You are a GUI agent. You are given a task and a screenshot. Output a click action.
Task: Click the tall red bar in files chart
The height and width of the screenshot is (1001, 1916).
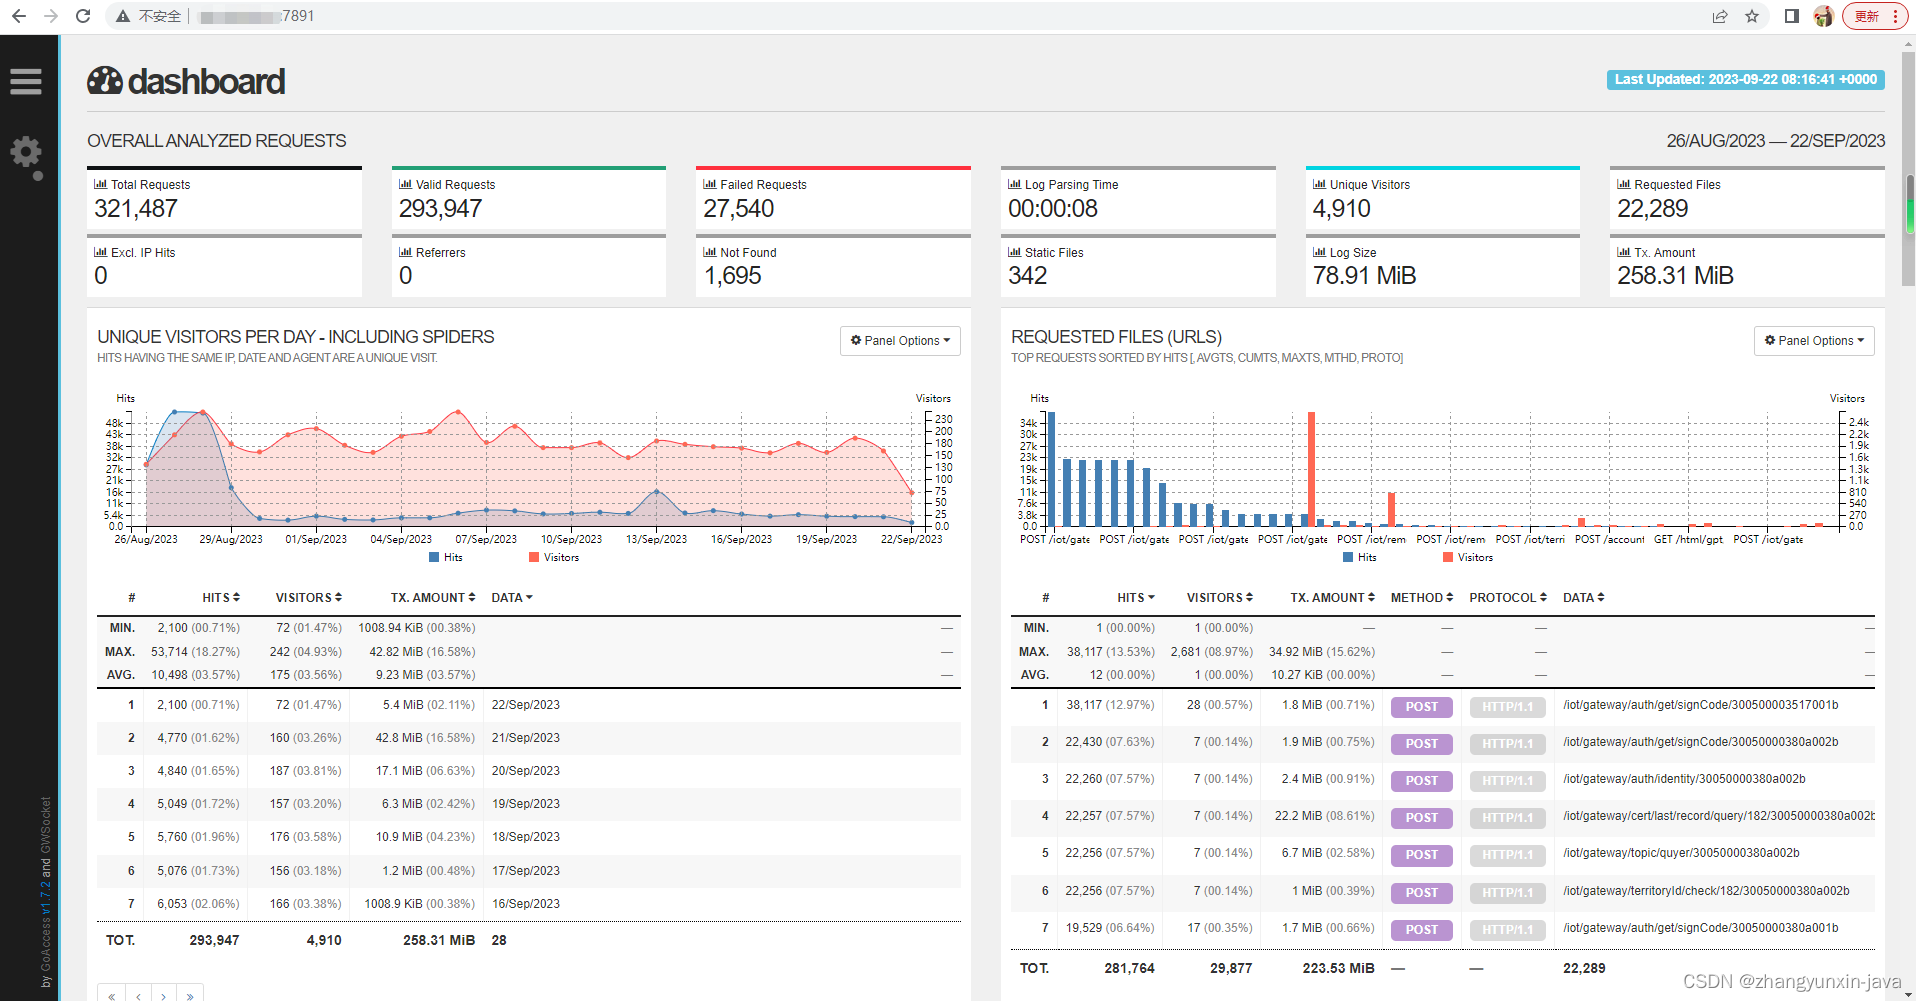pyautogui.click(x=1311, y=469)
